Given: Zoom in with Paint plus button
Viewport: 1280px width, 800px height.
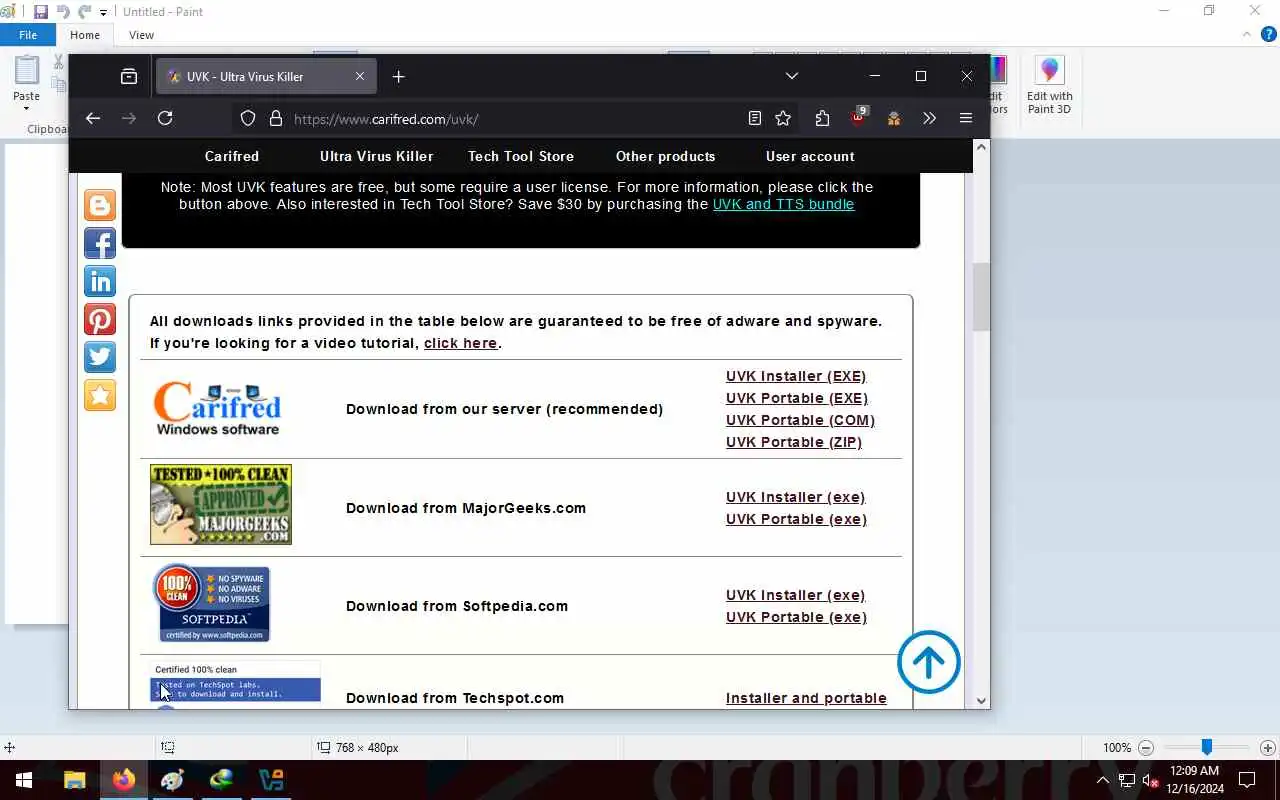Looking at the screenshot, I should pyautogui.click(x=1268, y=748).
